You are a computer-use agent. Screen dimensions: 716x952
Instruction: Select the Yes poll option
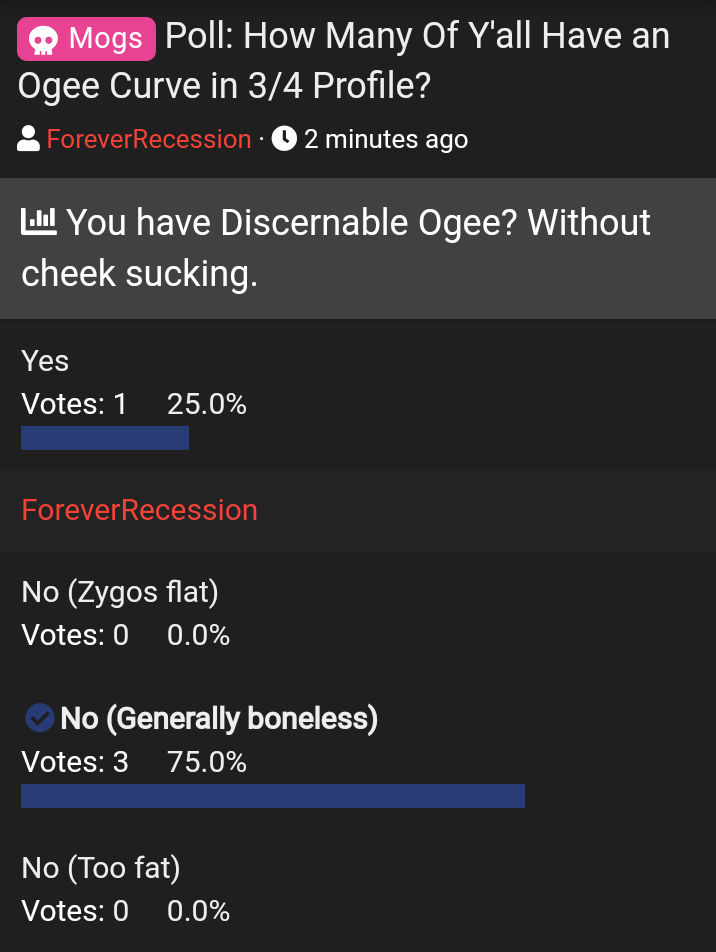click(x=45, y=361)
